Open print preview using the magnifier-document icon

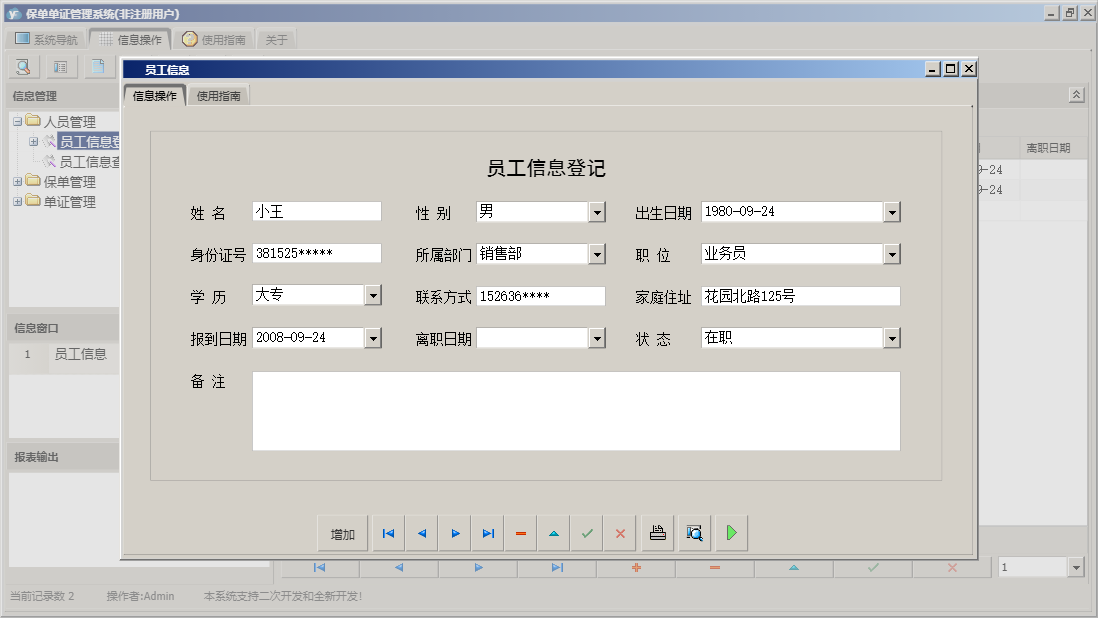pyautogui.click(x=693, y=533)
